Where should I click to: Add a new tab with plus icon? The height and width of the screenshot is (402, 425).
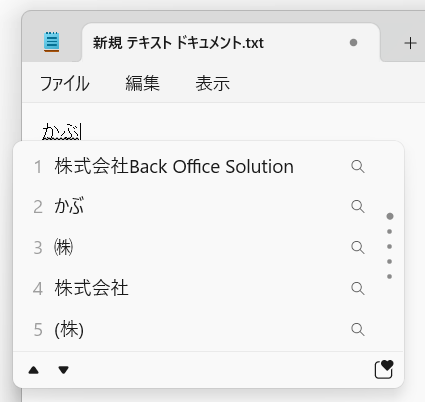[x=410, y=43]
